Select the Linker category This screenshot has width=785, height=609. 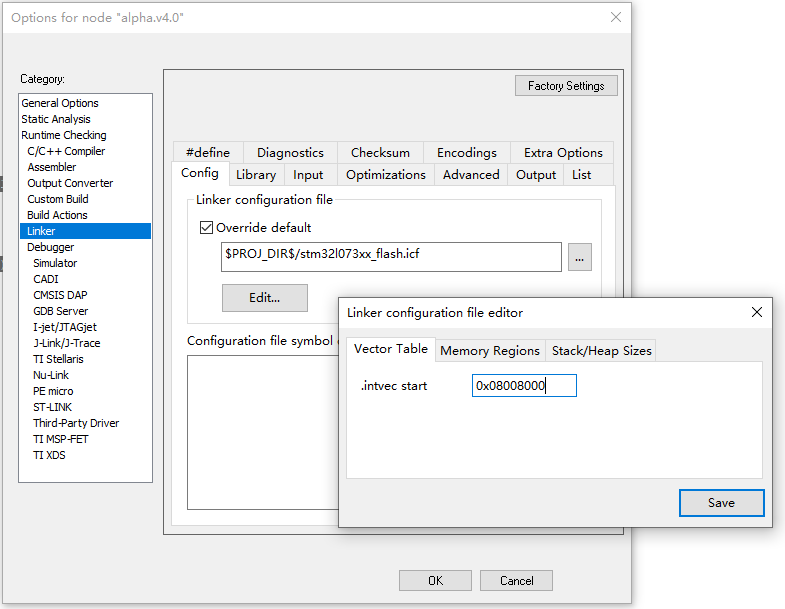[x=85, y=231]
